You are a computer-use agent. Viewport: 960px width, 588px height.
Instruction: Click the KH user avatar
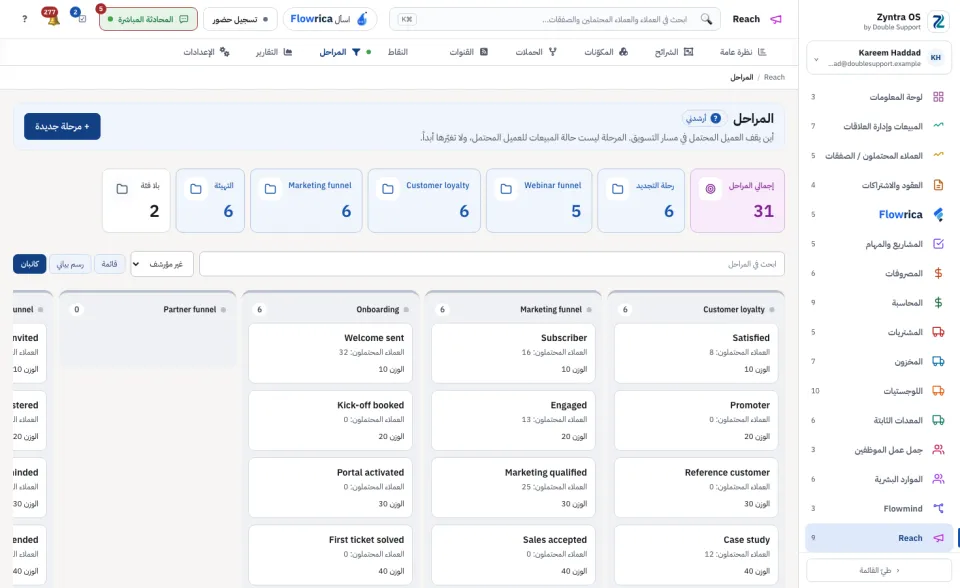(x=936, y=58)
